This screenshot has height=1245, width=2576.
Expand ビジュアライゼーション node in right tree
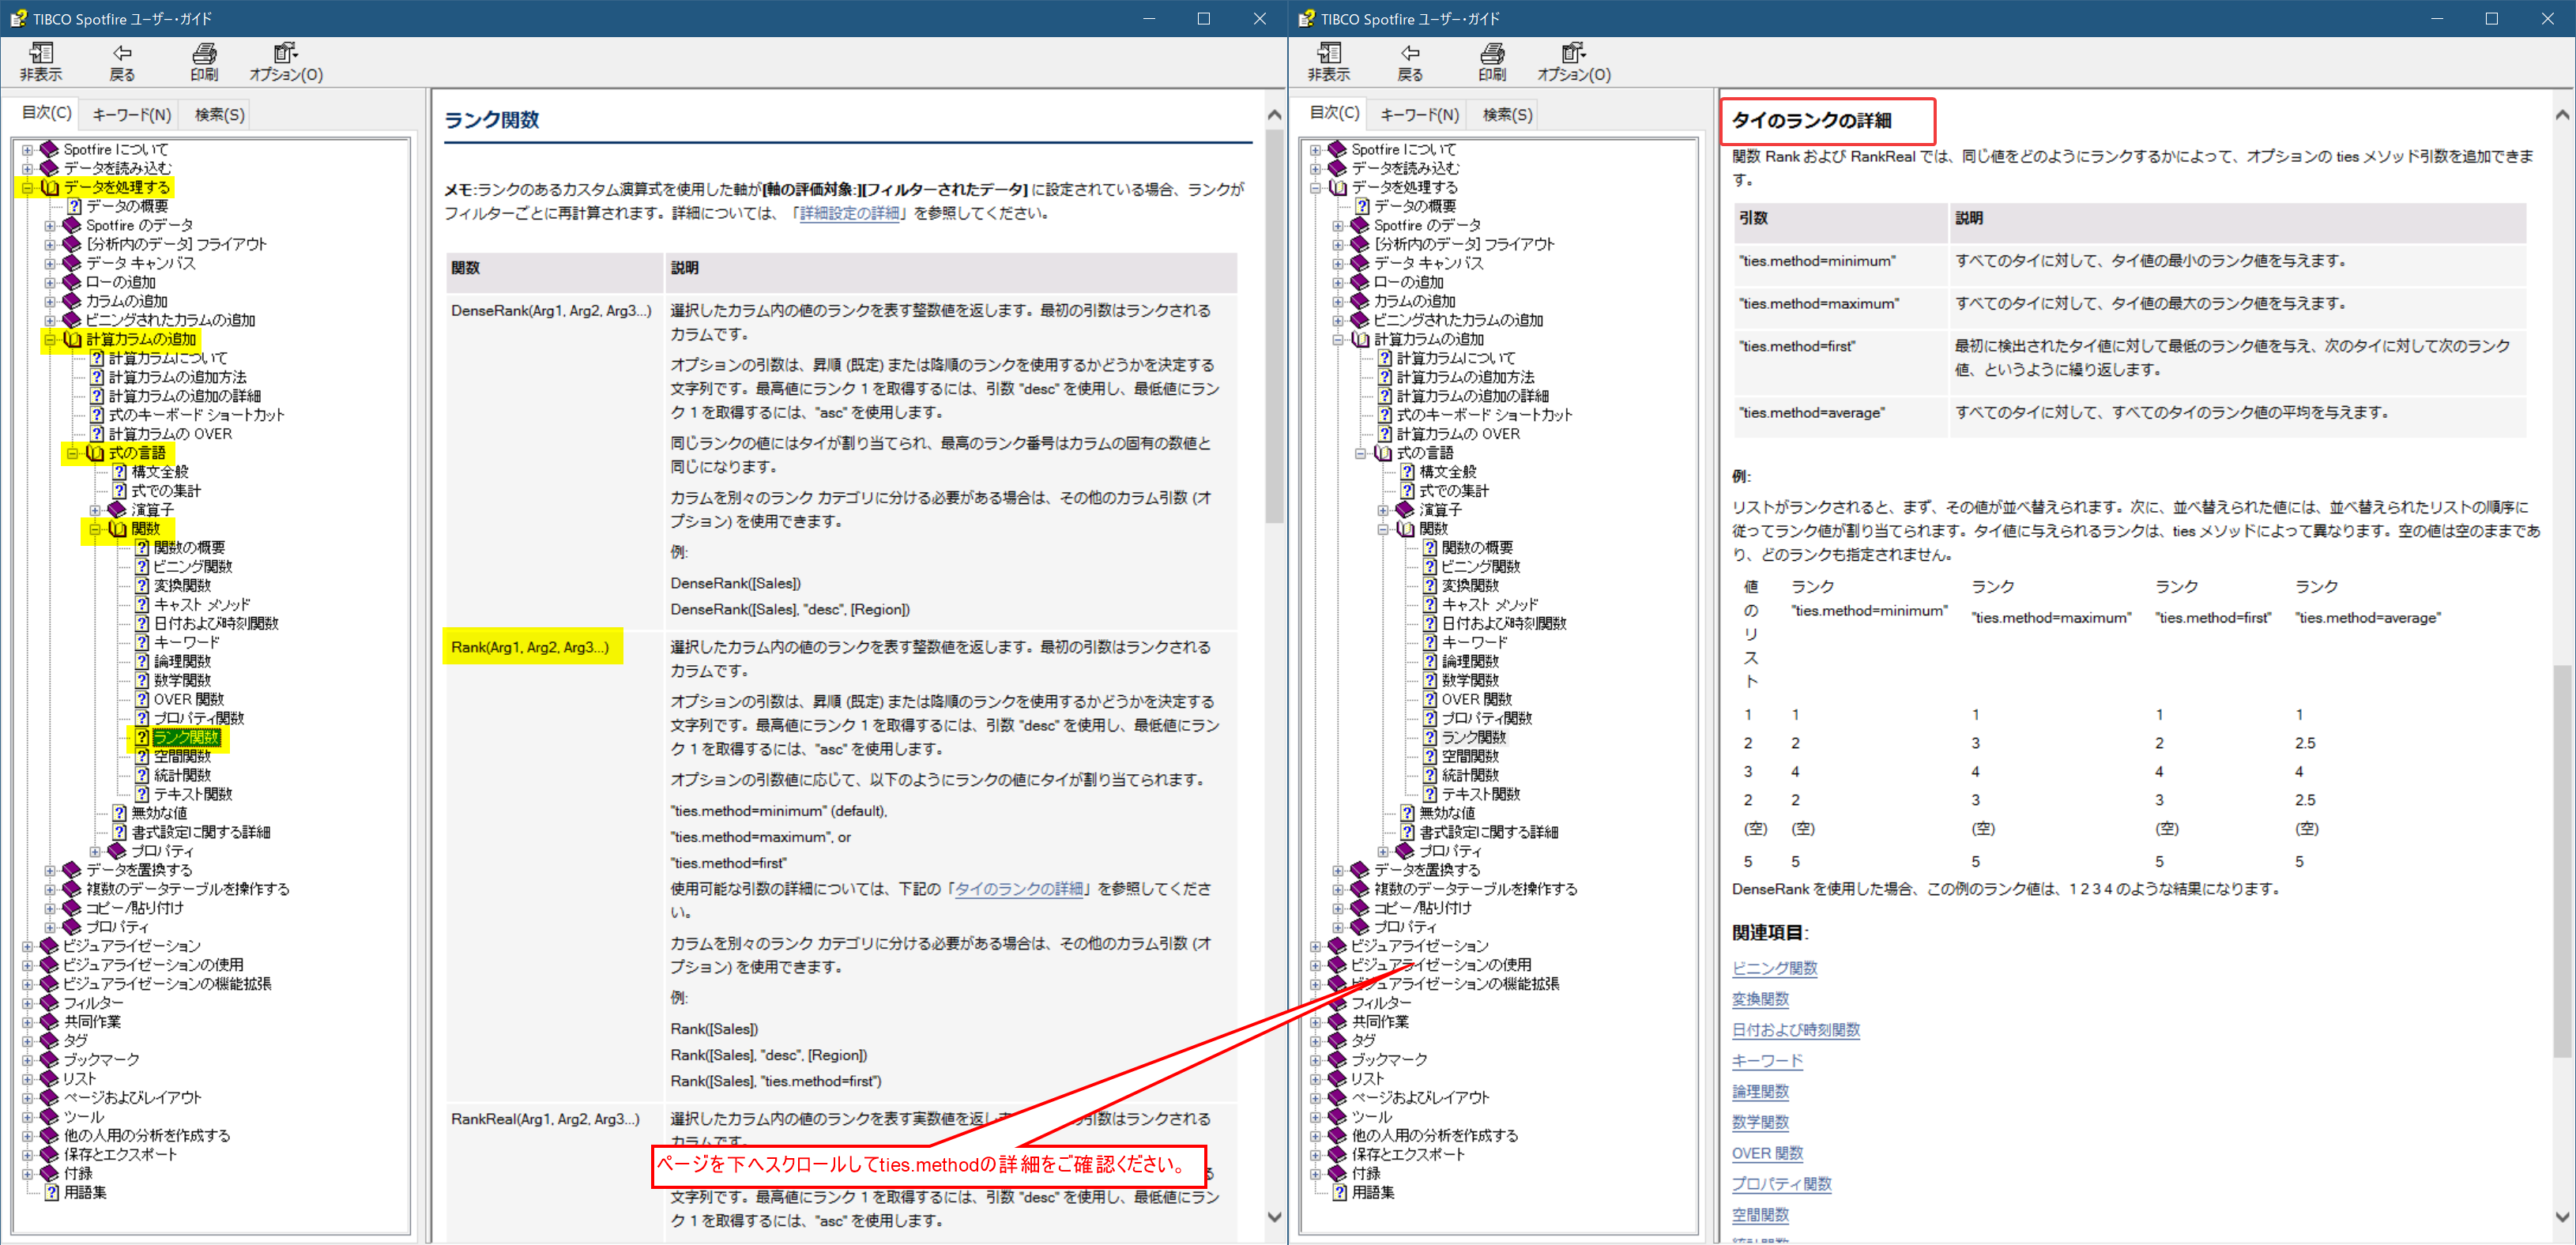[1315, 946]
